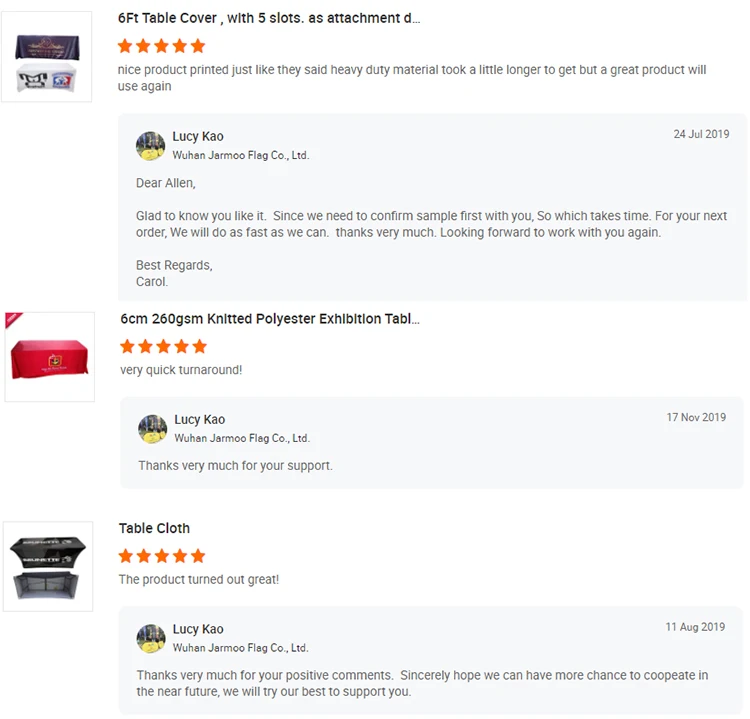Click 'Lucy Kao' name in the 17 Nov reply
This screenshot has height=719, width=750.
click(x=200, y=419)
